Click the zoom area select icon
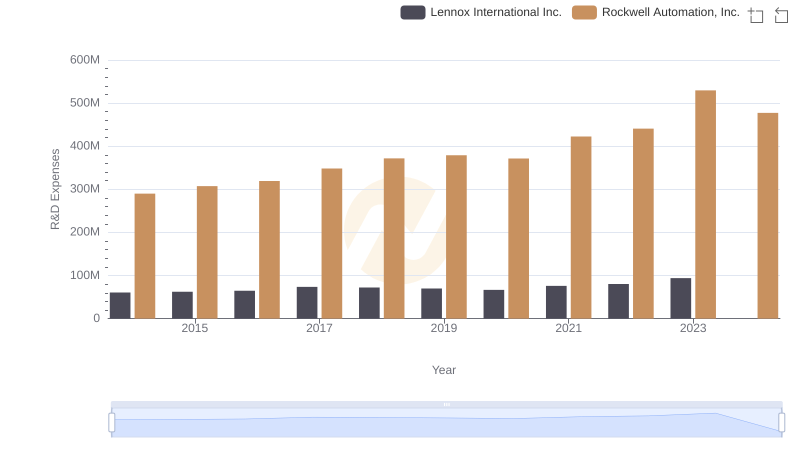The width and height of the screenshot is (800, 461). [x=756, y=15]
